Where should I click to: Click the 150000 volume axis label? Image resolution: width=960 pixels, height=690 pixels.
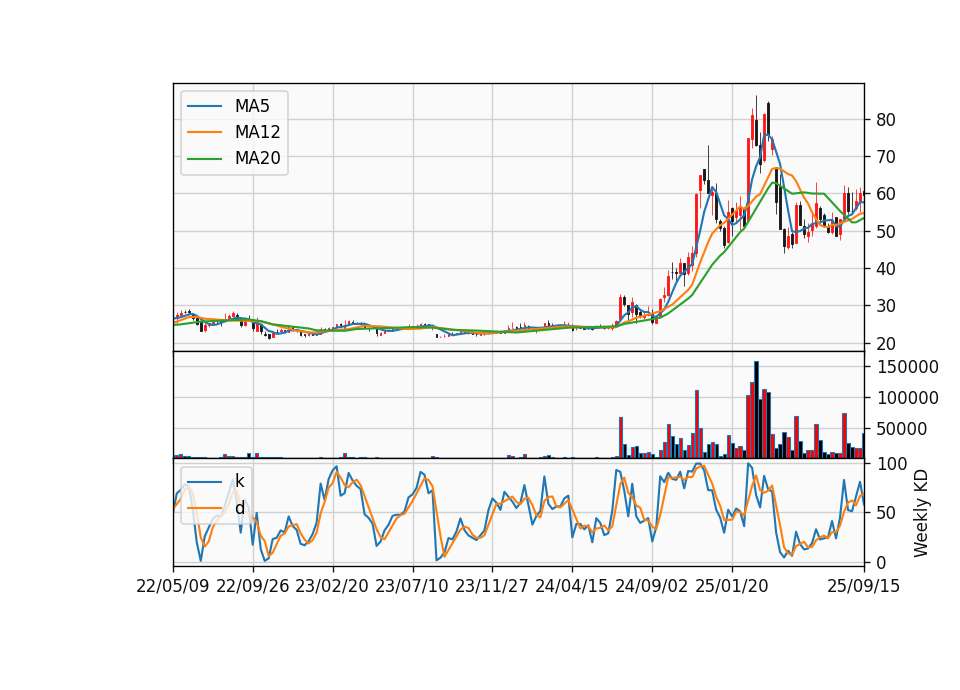pyautogui.click(x=908, y=367)
